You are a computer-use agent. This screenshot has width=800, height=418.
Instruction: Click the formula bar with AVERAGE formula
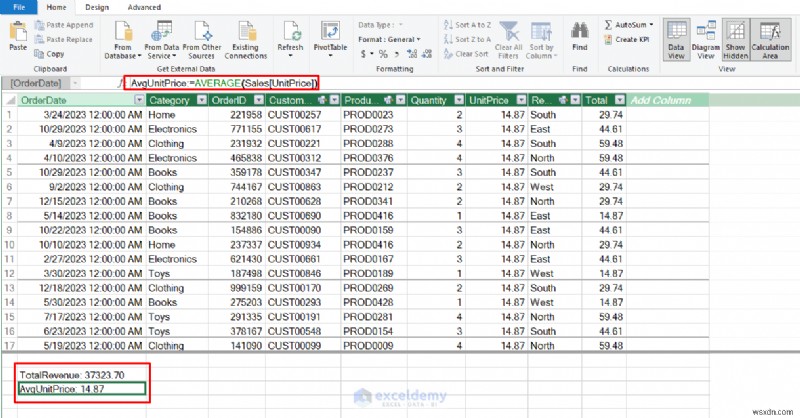[221, 83]
